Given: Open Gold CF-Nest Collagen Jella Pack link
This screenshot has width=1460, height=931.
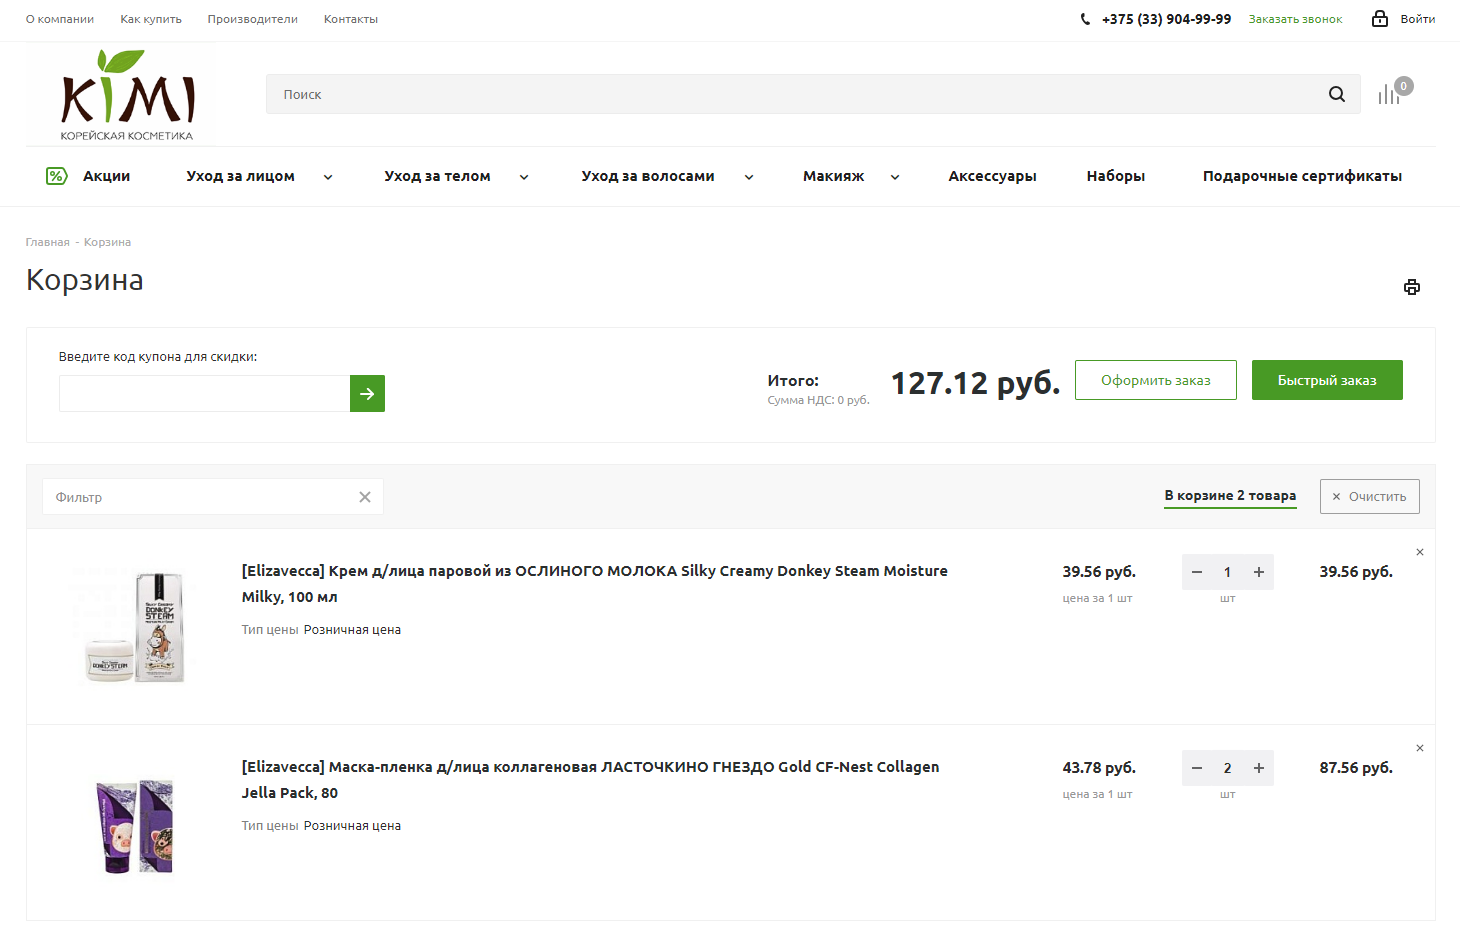Looking at the screenshot, I should (590, 780).
